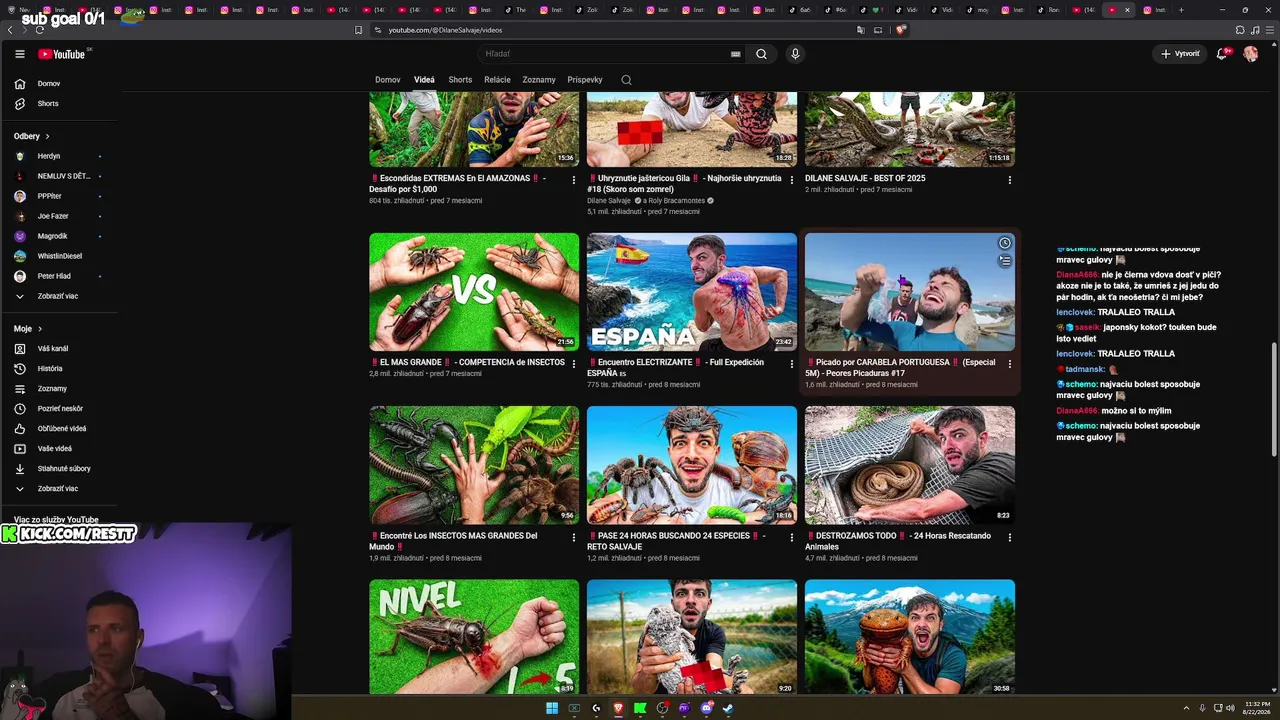Bookmark this page in the address bar

pyautogui.click(x=359, y=30)
